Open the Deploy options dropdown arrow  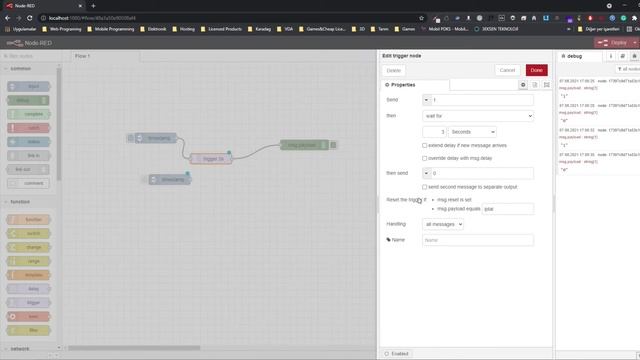pyautogui.click(x=634, y=42)
